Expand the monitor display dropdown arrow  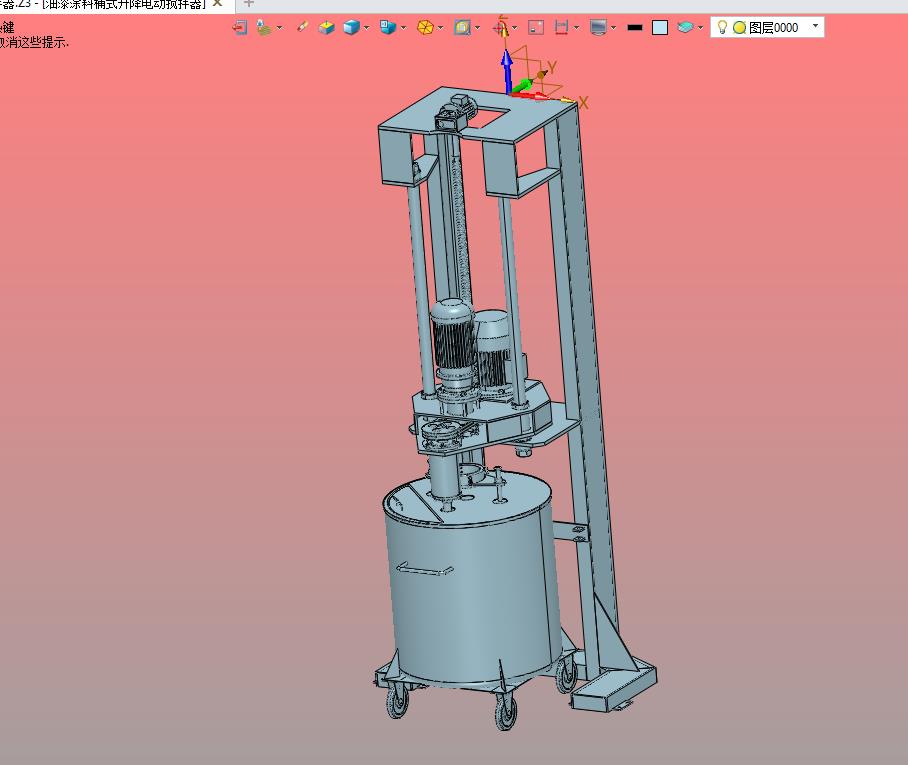point(613,27)
